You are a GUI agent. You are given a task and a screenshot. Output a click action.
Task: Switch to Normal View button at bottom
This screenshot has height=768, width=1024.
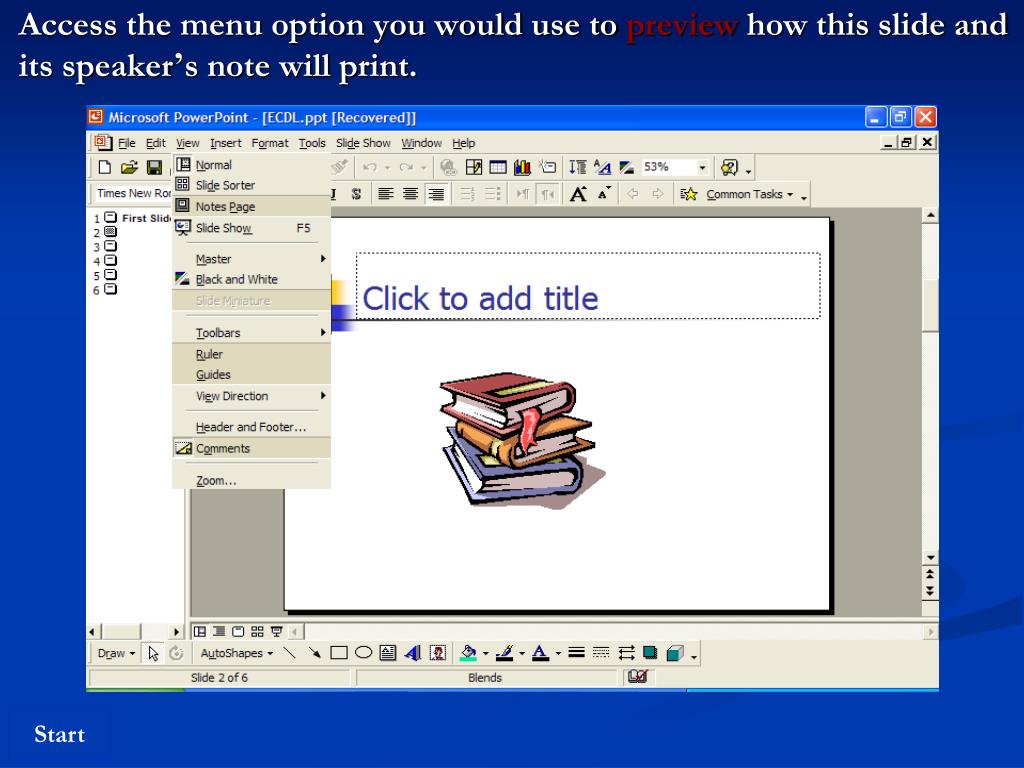[x=200, y=632]
